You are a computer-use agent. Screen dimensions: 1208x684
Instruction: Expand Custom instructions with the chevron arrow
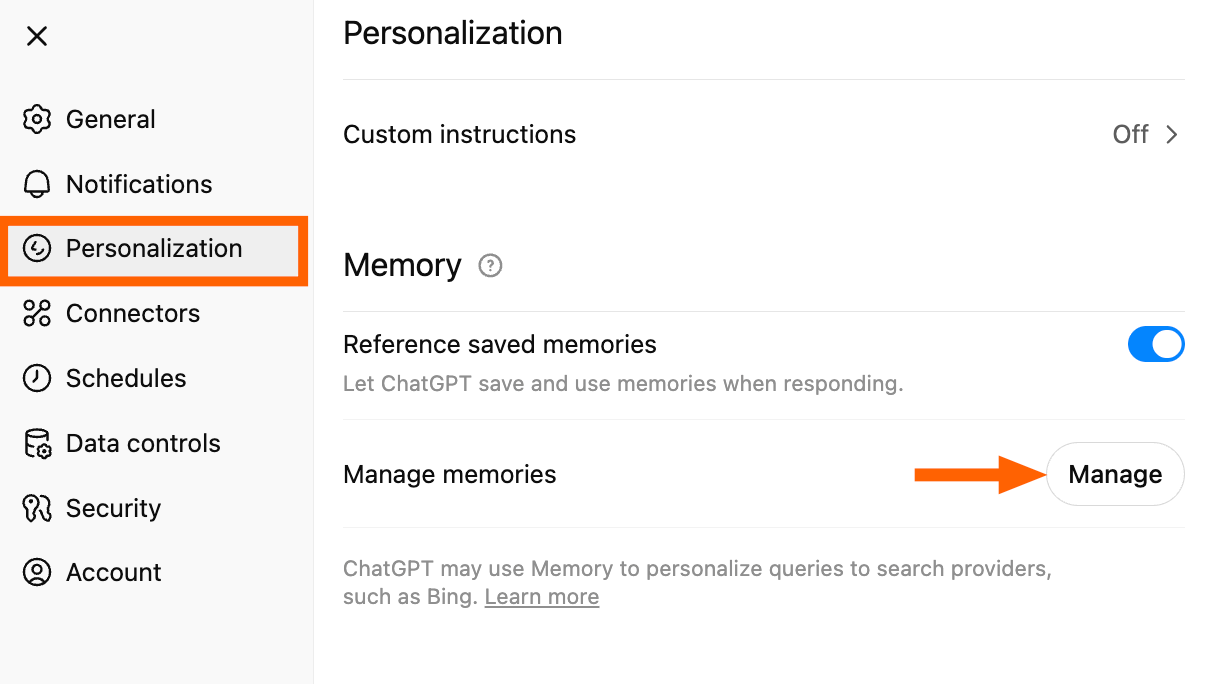[x=1172, y=135]
